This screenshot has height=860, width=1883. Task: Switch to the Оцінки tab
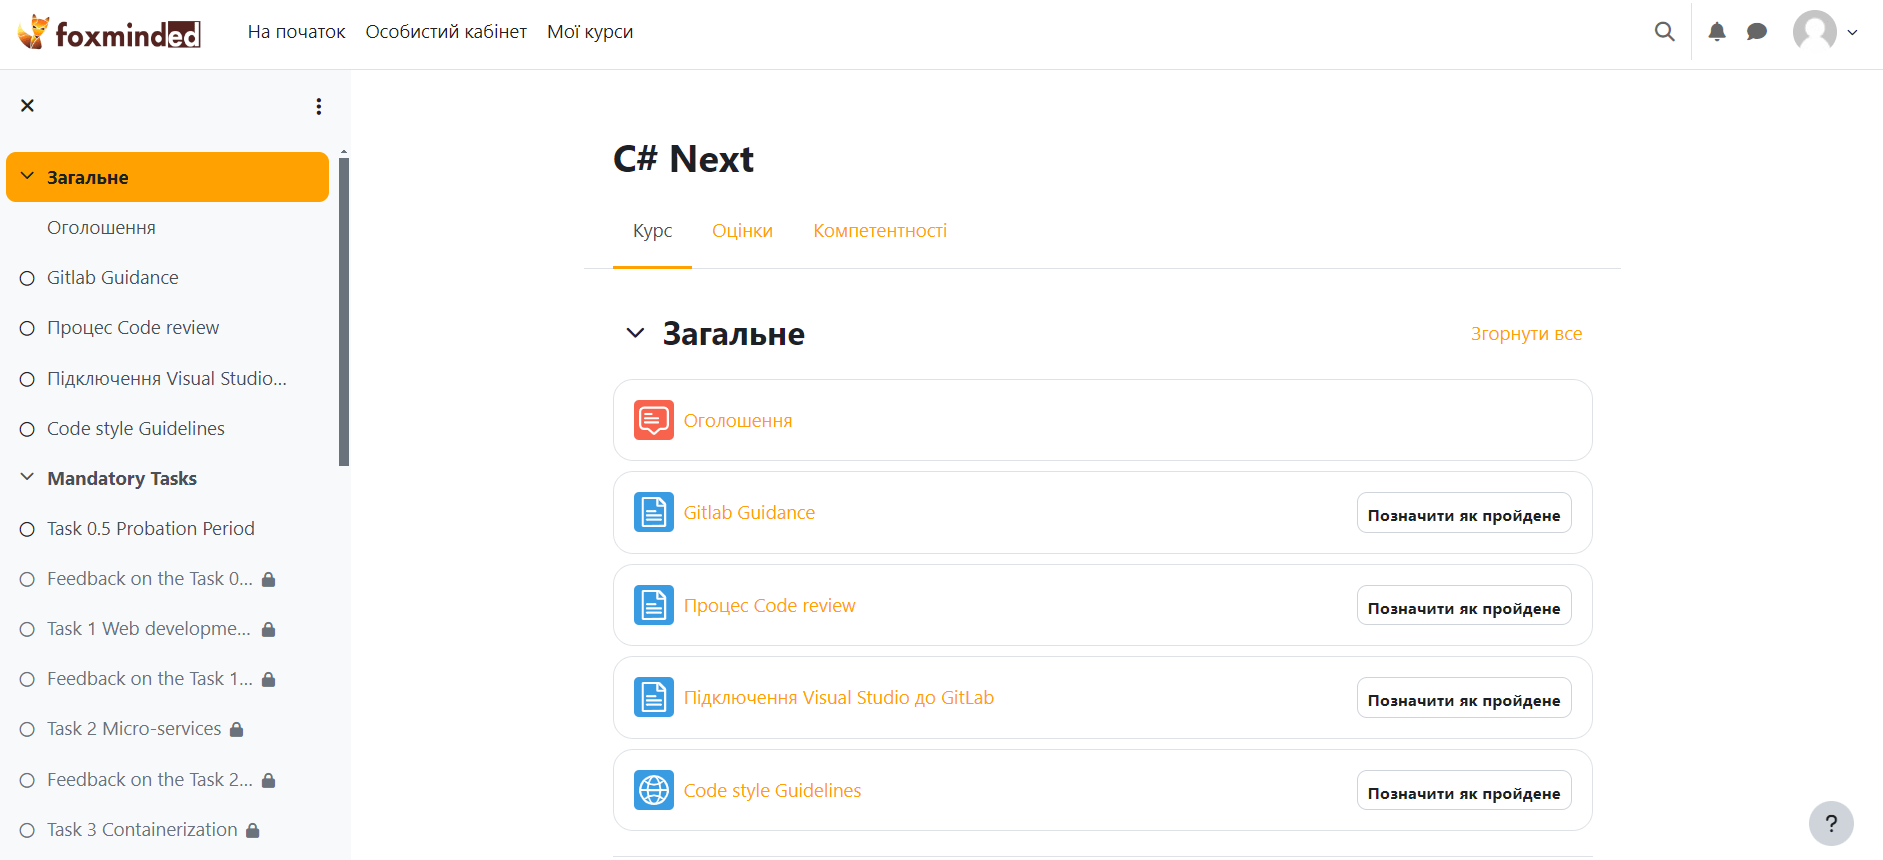pyautogui.click(x=742, y=231)
